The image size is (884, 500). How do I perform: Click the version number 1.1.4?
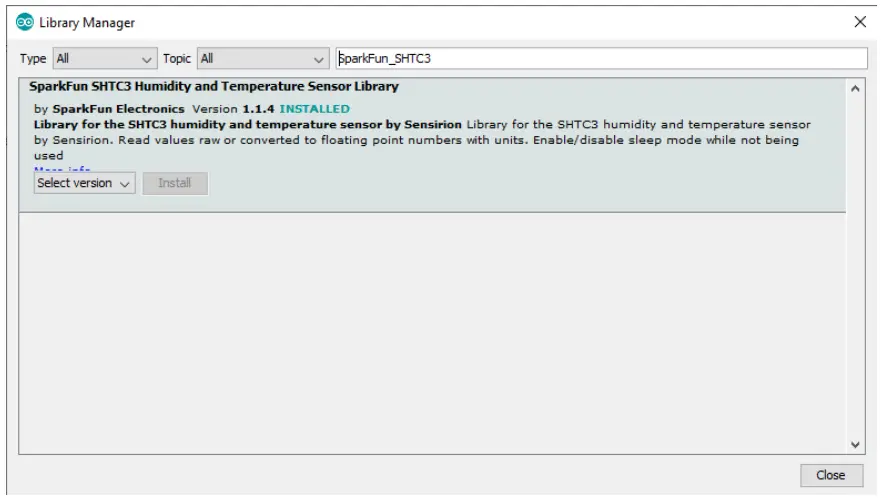pyautogui.click(x=259, y=108)
